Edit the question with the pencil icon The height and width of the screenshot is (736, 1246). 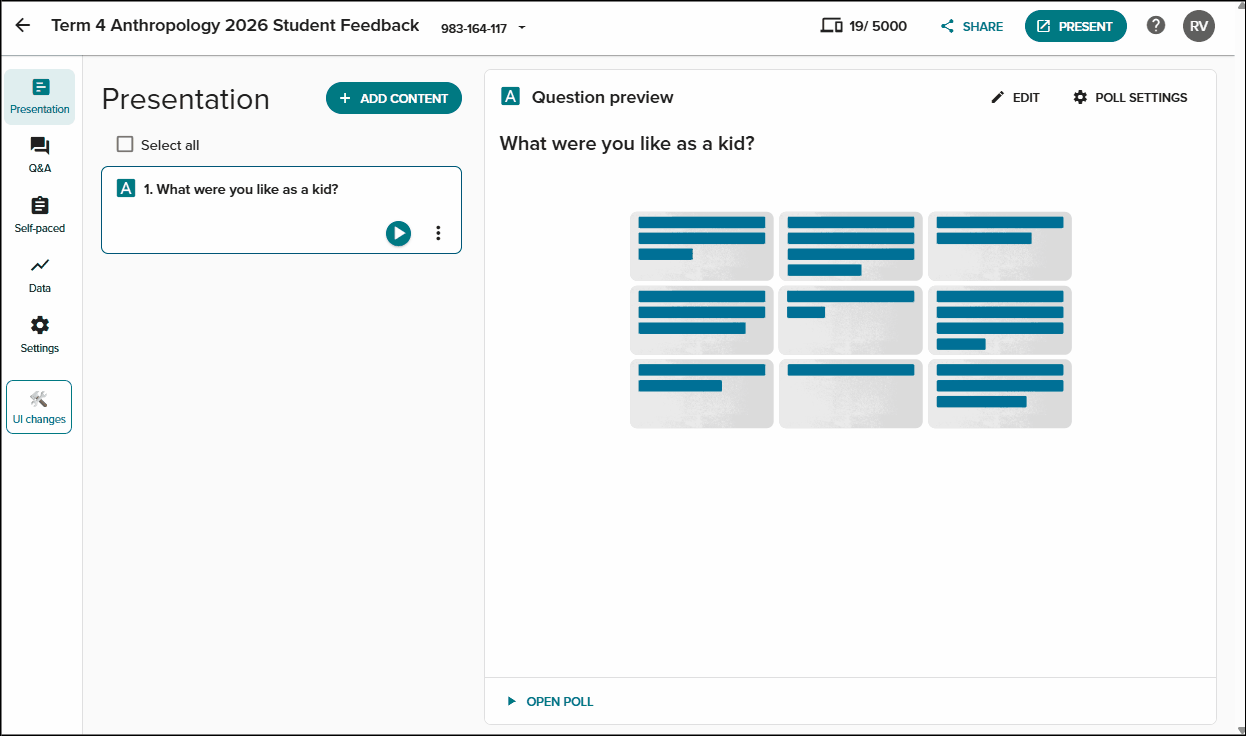click(x=1015, y=97)
